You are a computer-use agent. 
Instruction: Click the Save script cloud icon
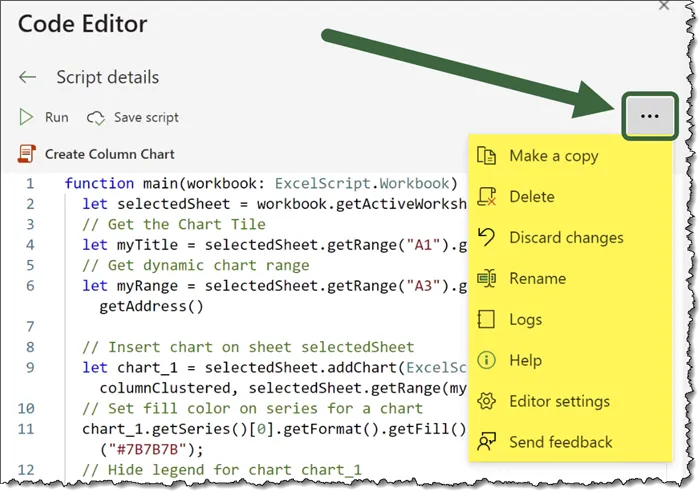pos(96,117)
